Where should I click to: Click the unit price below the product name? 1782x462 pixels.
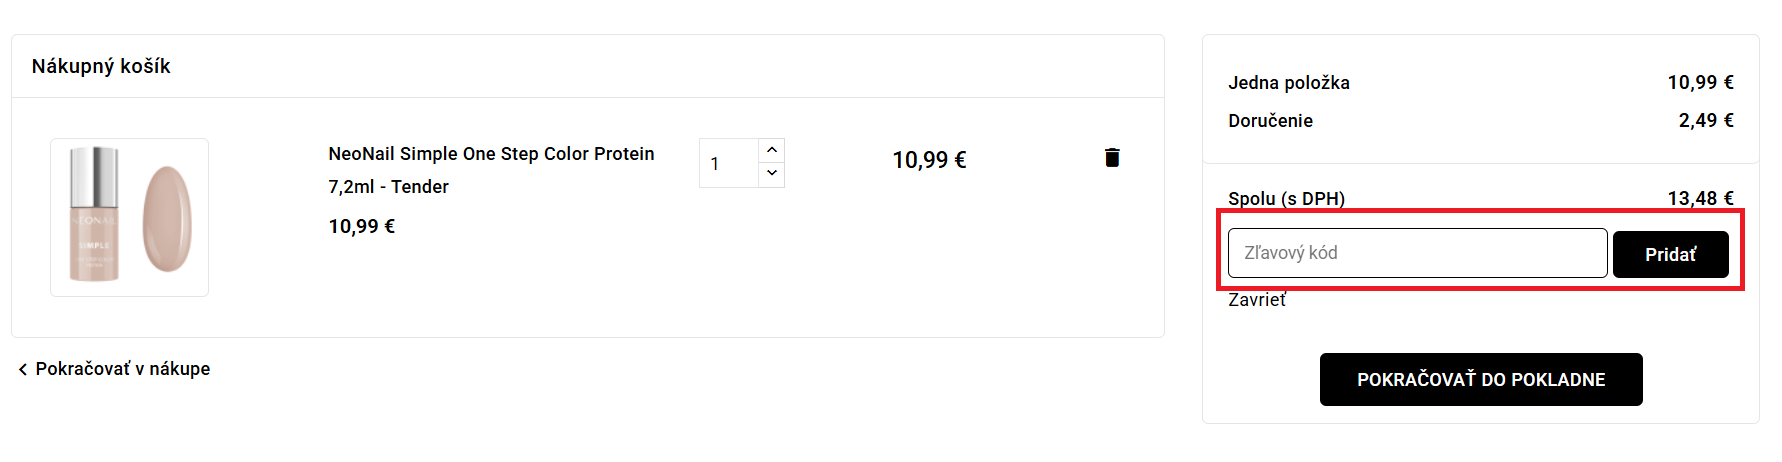(362, 227)
